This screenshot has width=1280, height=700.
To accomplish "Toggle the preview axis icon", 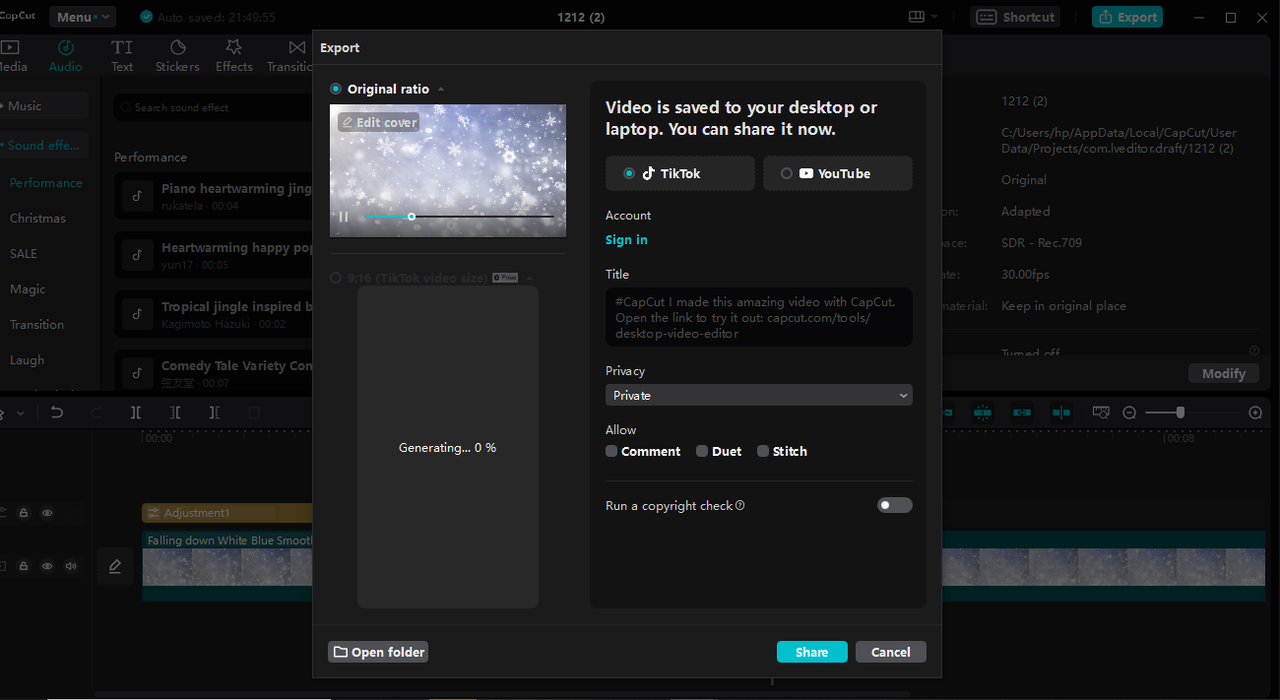I will tap(1061, 412).
